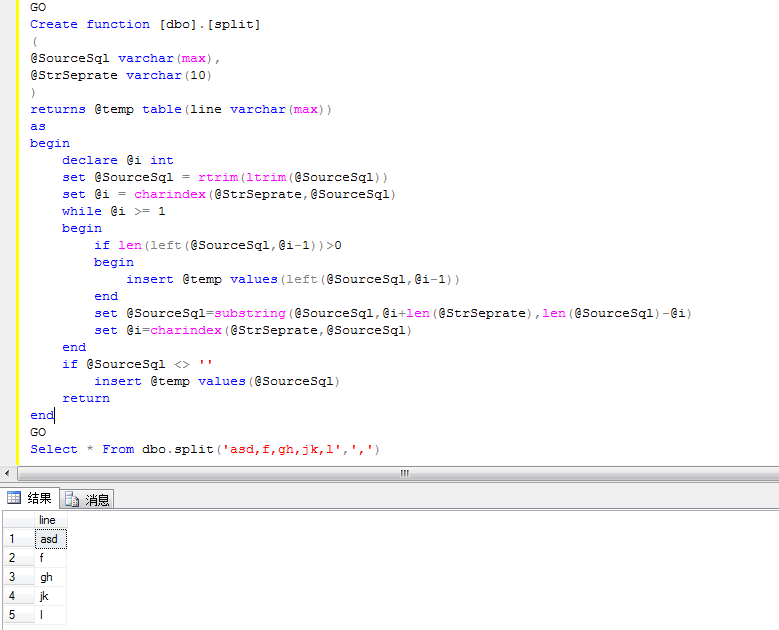Screen dimensions: 779x630
Task: Click the 'set @i=charindex' line inside loop
Action: point(253,330)
